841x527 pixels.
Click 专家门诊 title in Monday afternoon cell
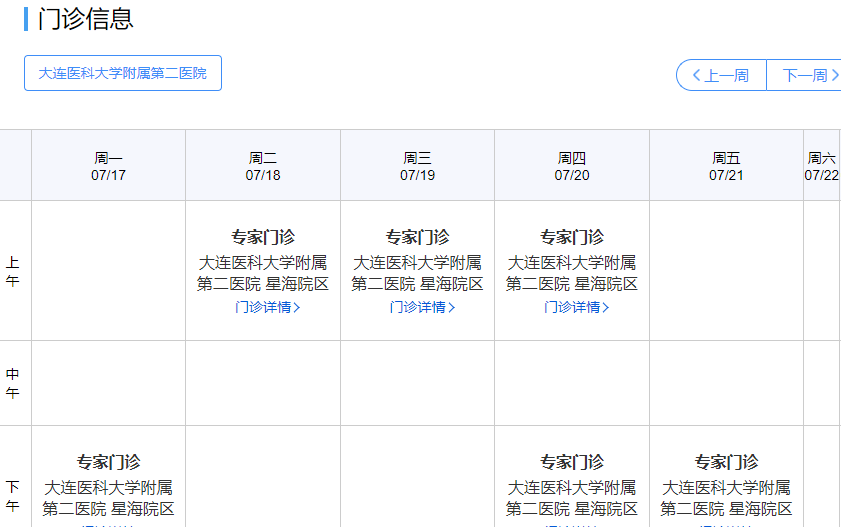[108, 462]
